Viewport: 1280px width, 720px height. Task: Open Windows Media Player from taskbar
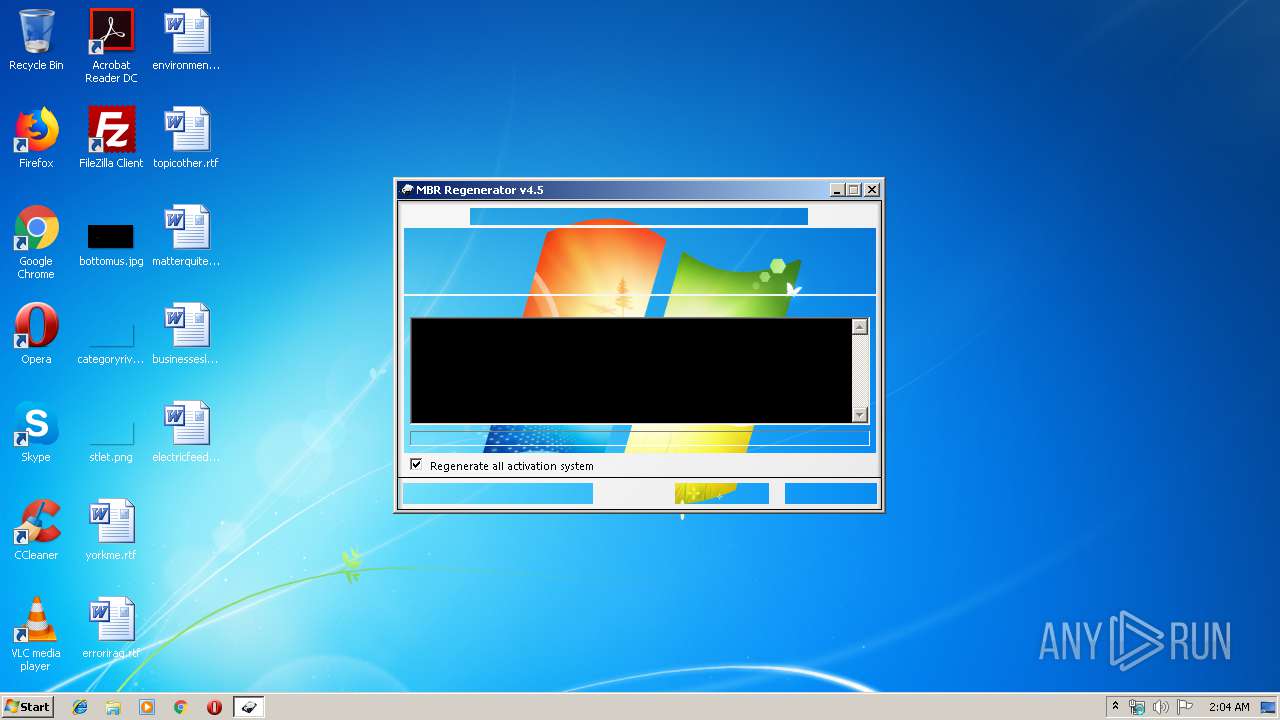click(x=147, y=707)
